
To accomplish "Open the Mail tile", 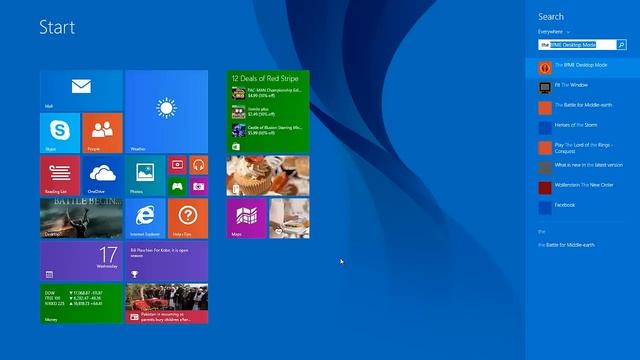I will tap(81, 90).
